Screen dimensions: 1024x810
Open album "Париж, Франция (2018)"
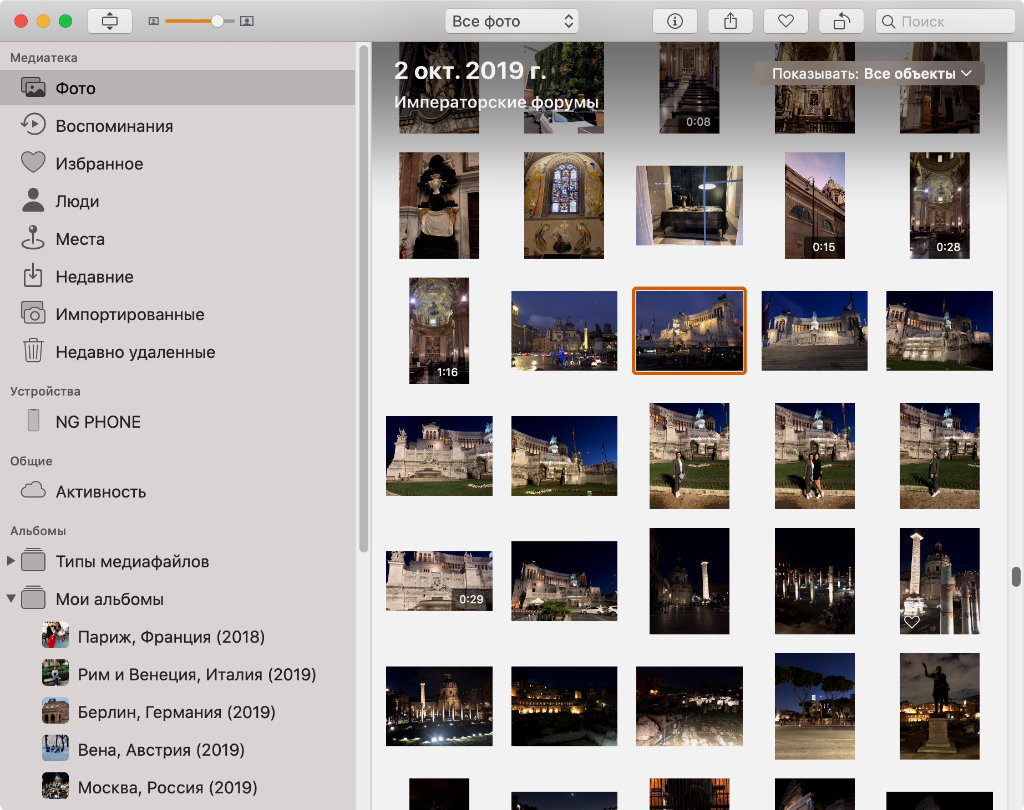click(171, 637)
